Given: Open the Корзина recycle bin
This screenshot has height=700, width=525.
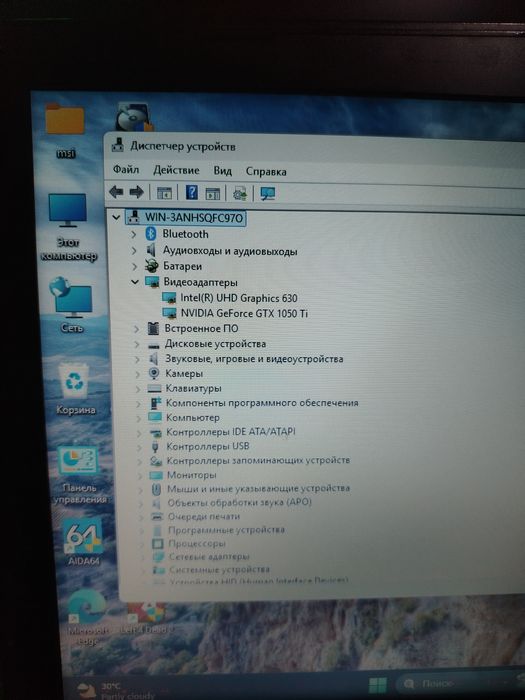Looking at the screenshot, I should pos(75,388).
